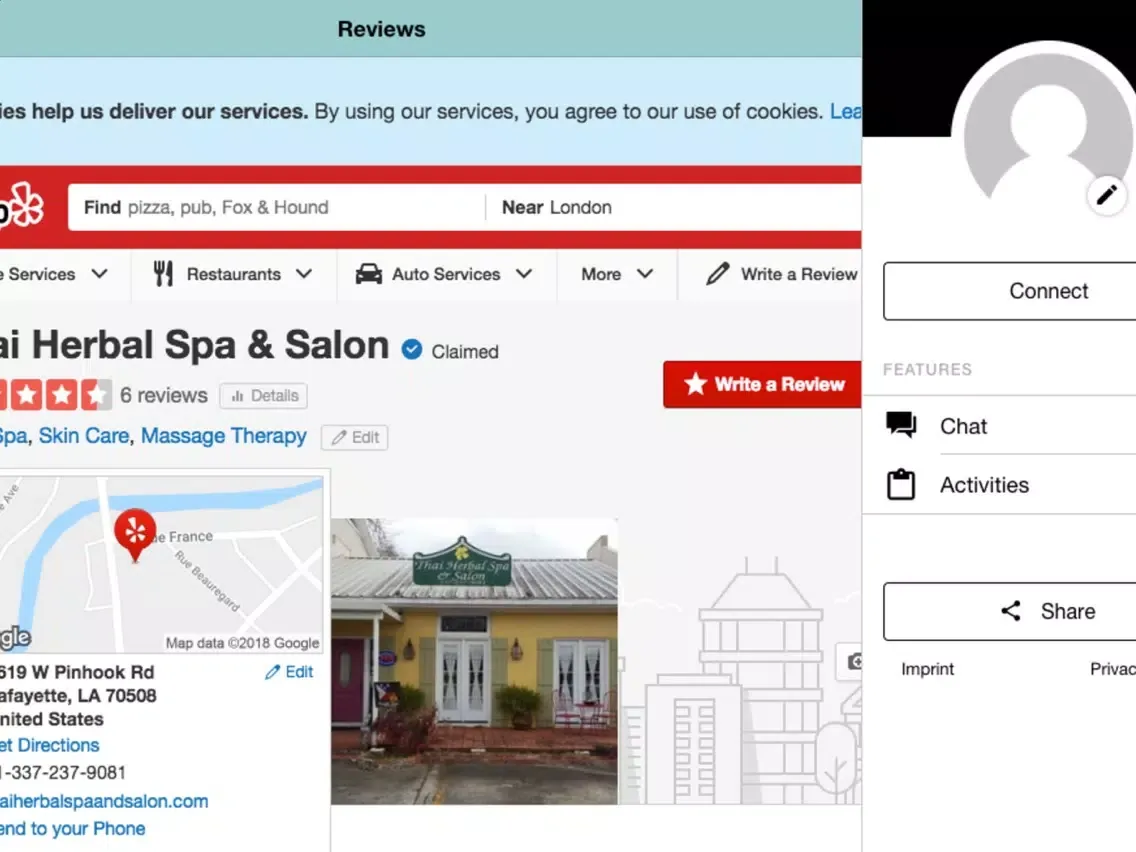Click the Thai Herbal Spa storefront photo
This screenshot has height=852, width=1136.
[x=475, y=661]
